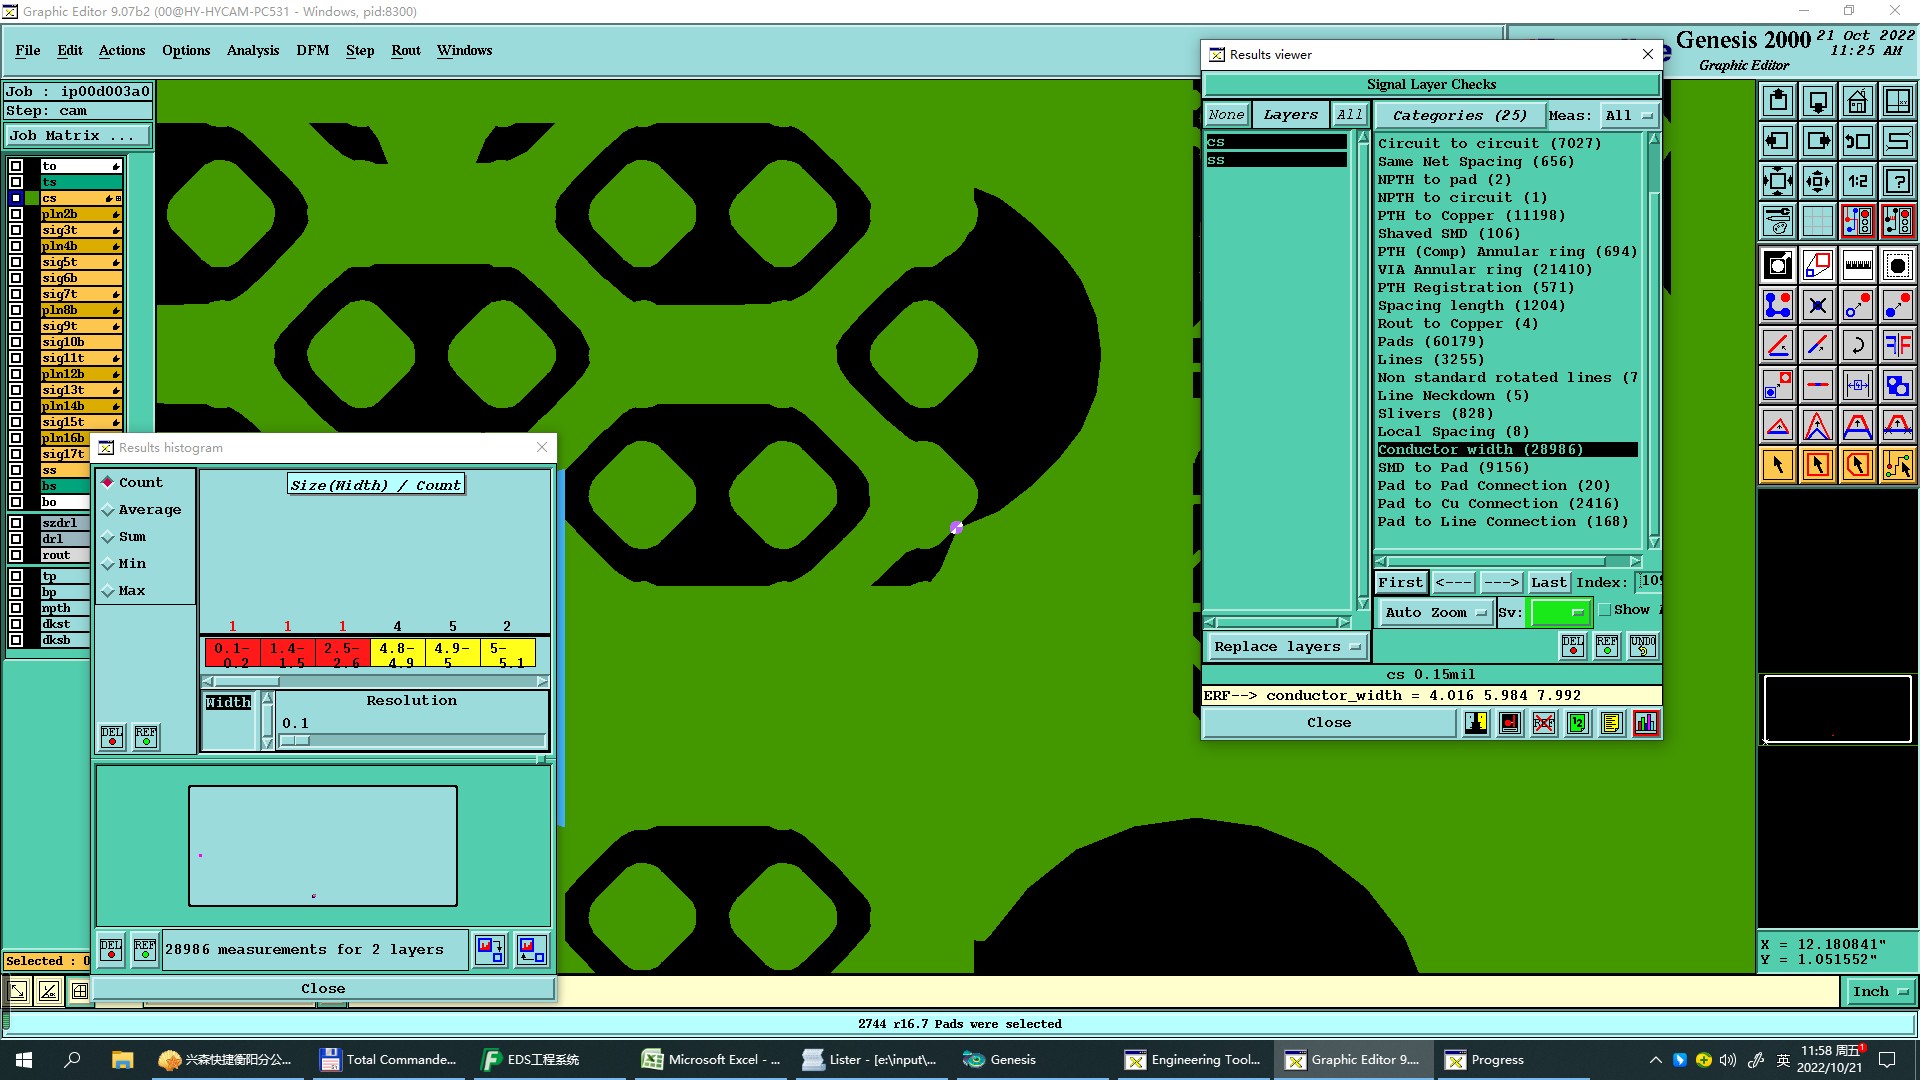
Task: Click the Job Matrix button
Action: [x=78, y=136]
